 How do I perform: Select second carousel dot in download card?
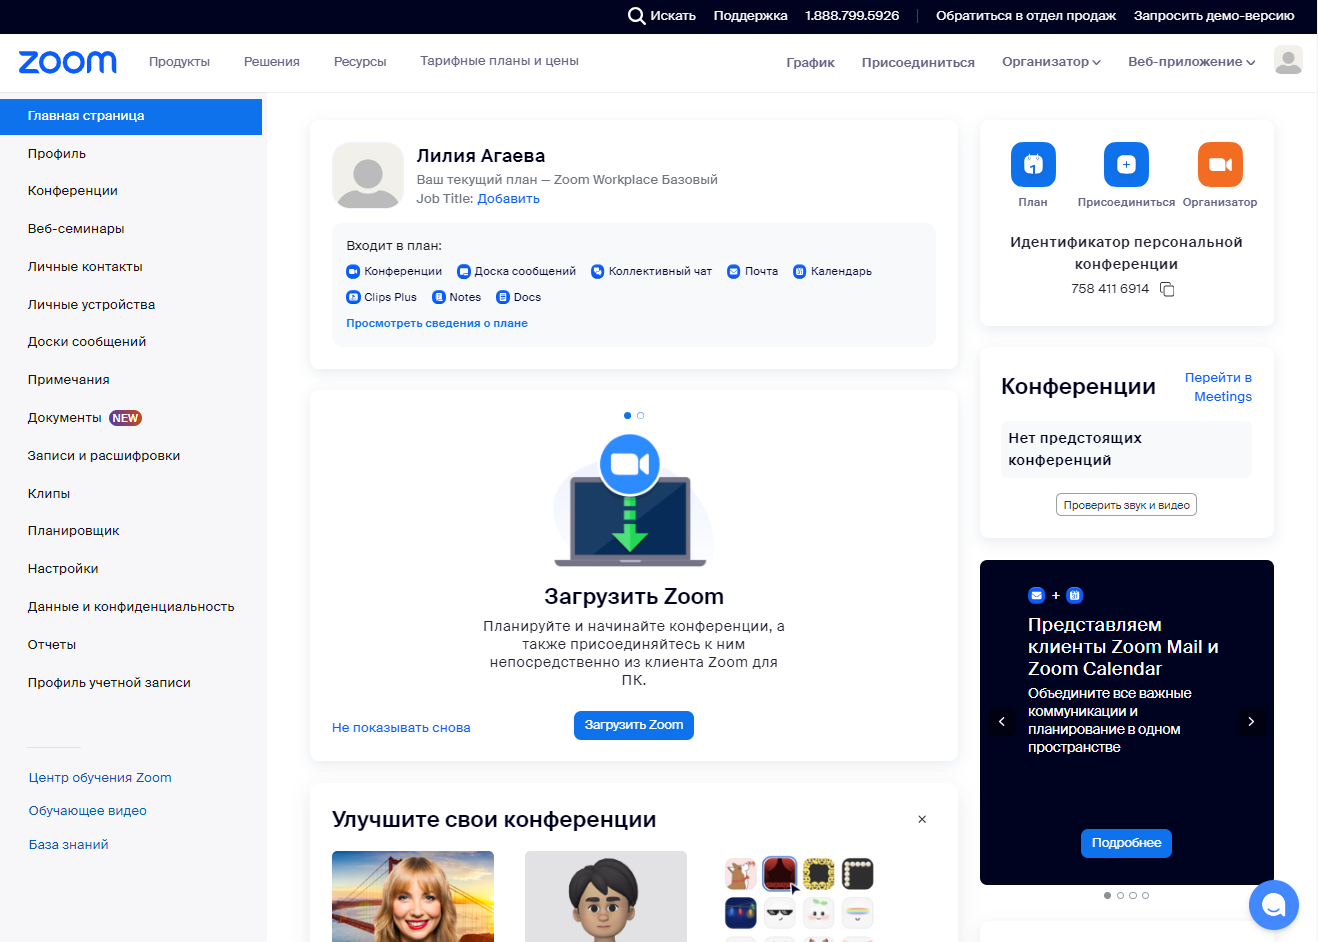(641, 415)
